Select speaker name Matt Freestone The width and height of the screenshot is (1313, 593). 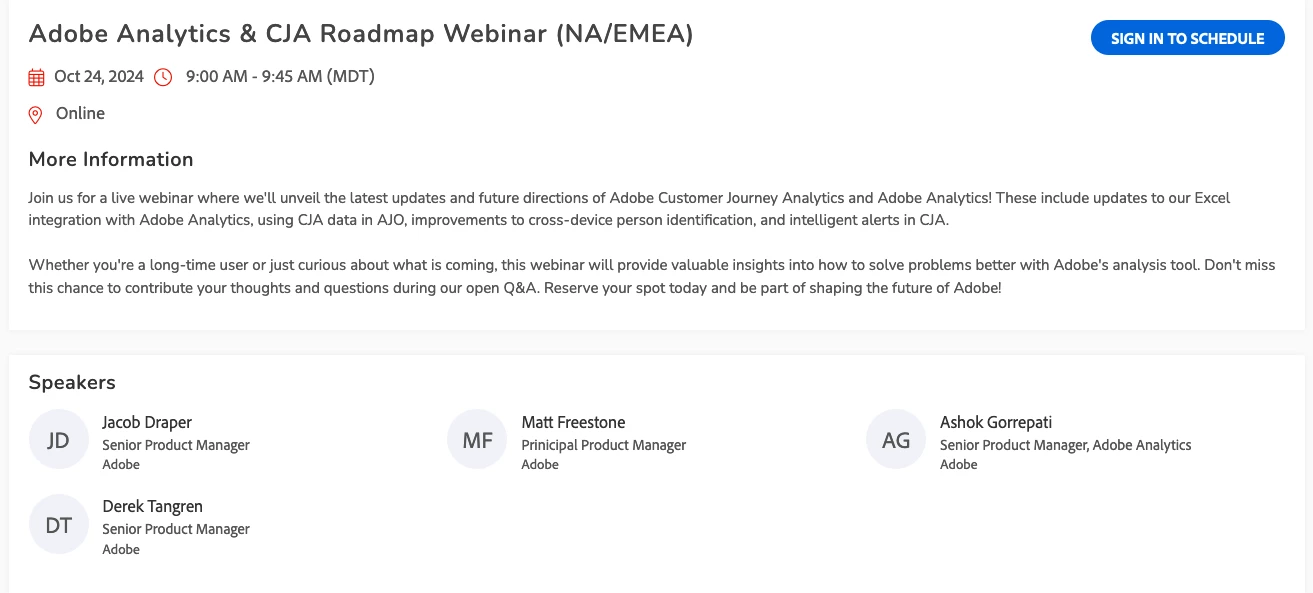click(573, 423)
